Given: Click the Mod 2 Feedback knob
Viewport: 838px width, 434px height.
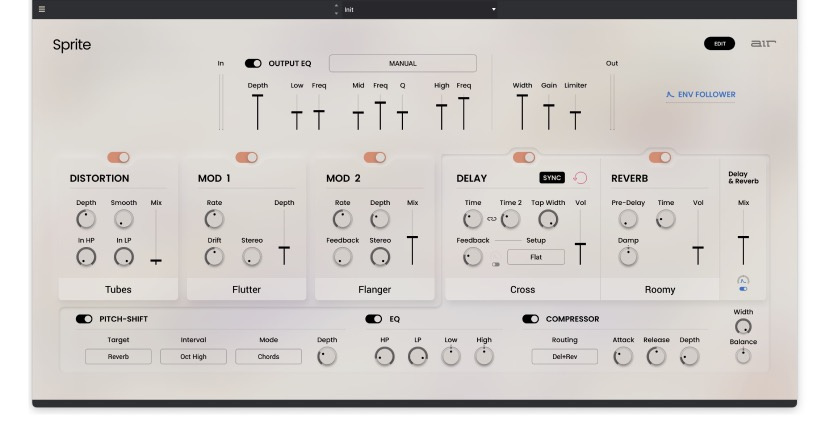Looking at the screenshot, I should coord(343,257).
